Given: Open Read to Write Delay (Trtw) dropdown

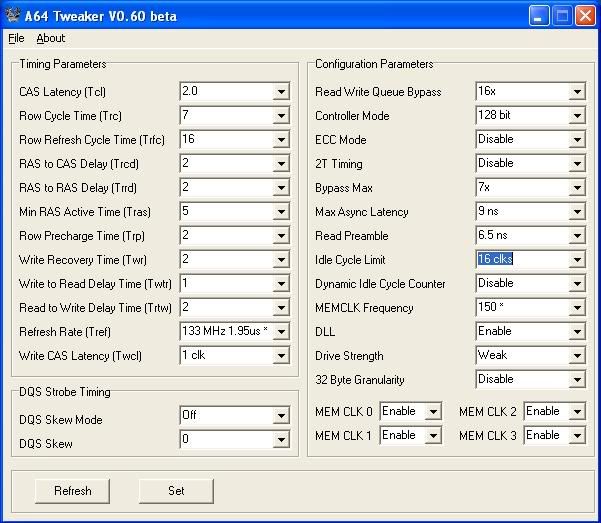Looking at the screenshot, I should tap(281, 308).
